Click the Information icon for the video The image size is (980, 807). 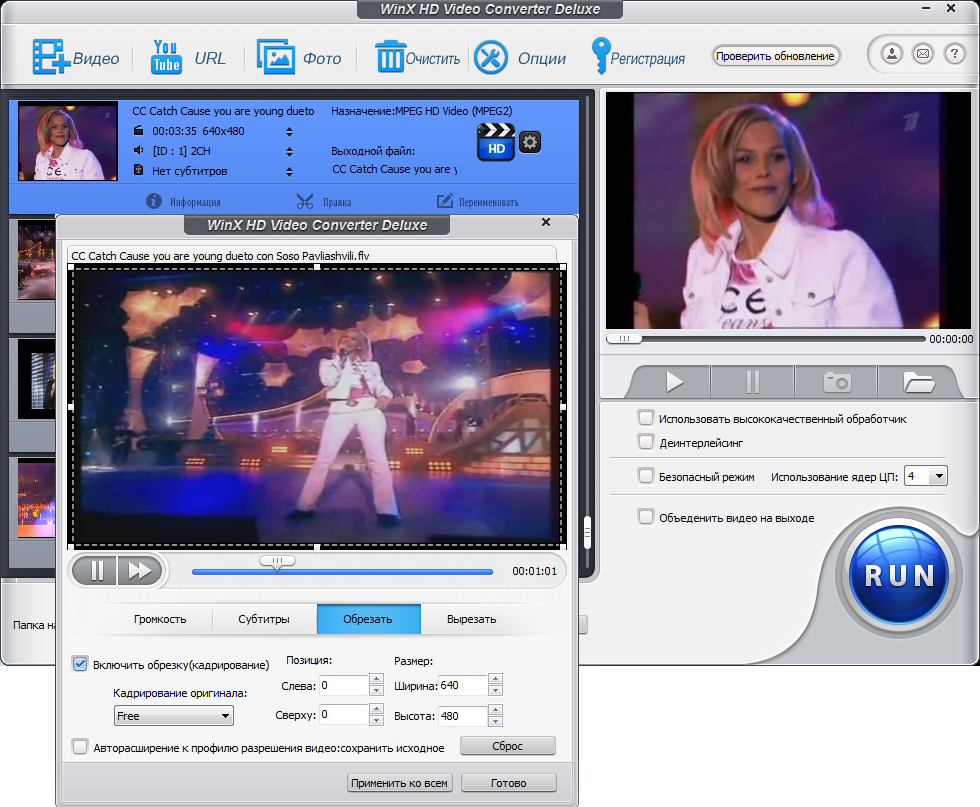coord(154,201)
